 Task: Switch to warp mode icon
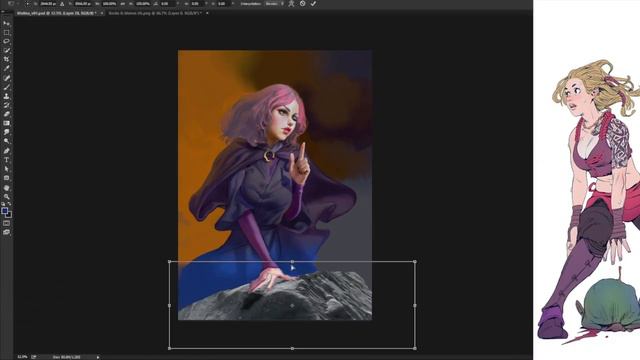[x=291, y=4]
